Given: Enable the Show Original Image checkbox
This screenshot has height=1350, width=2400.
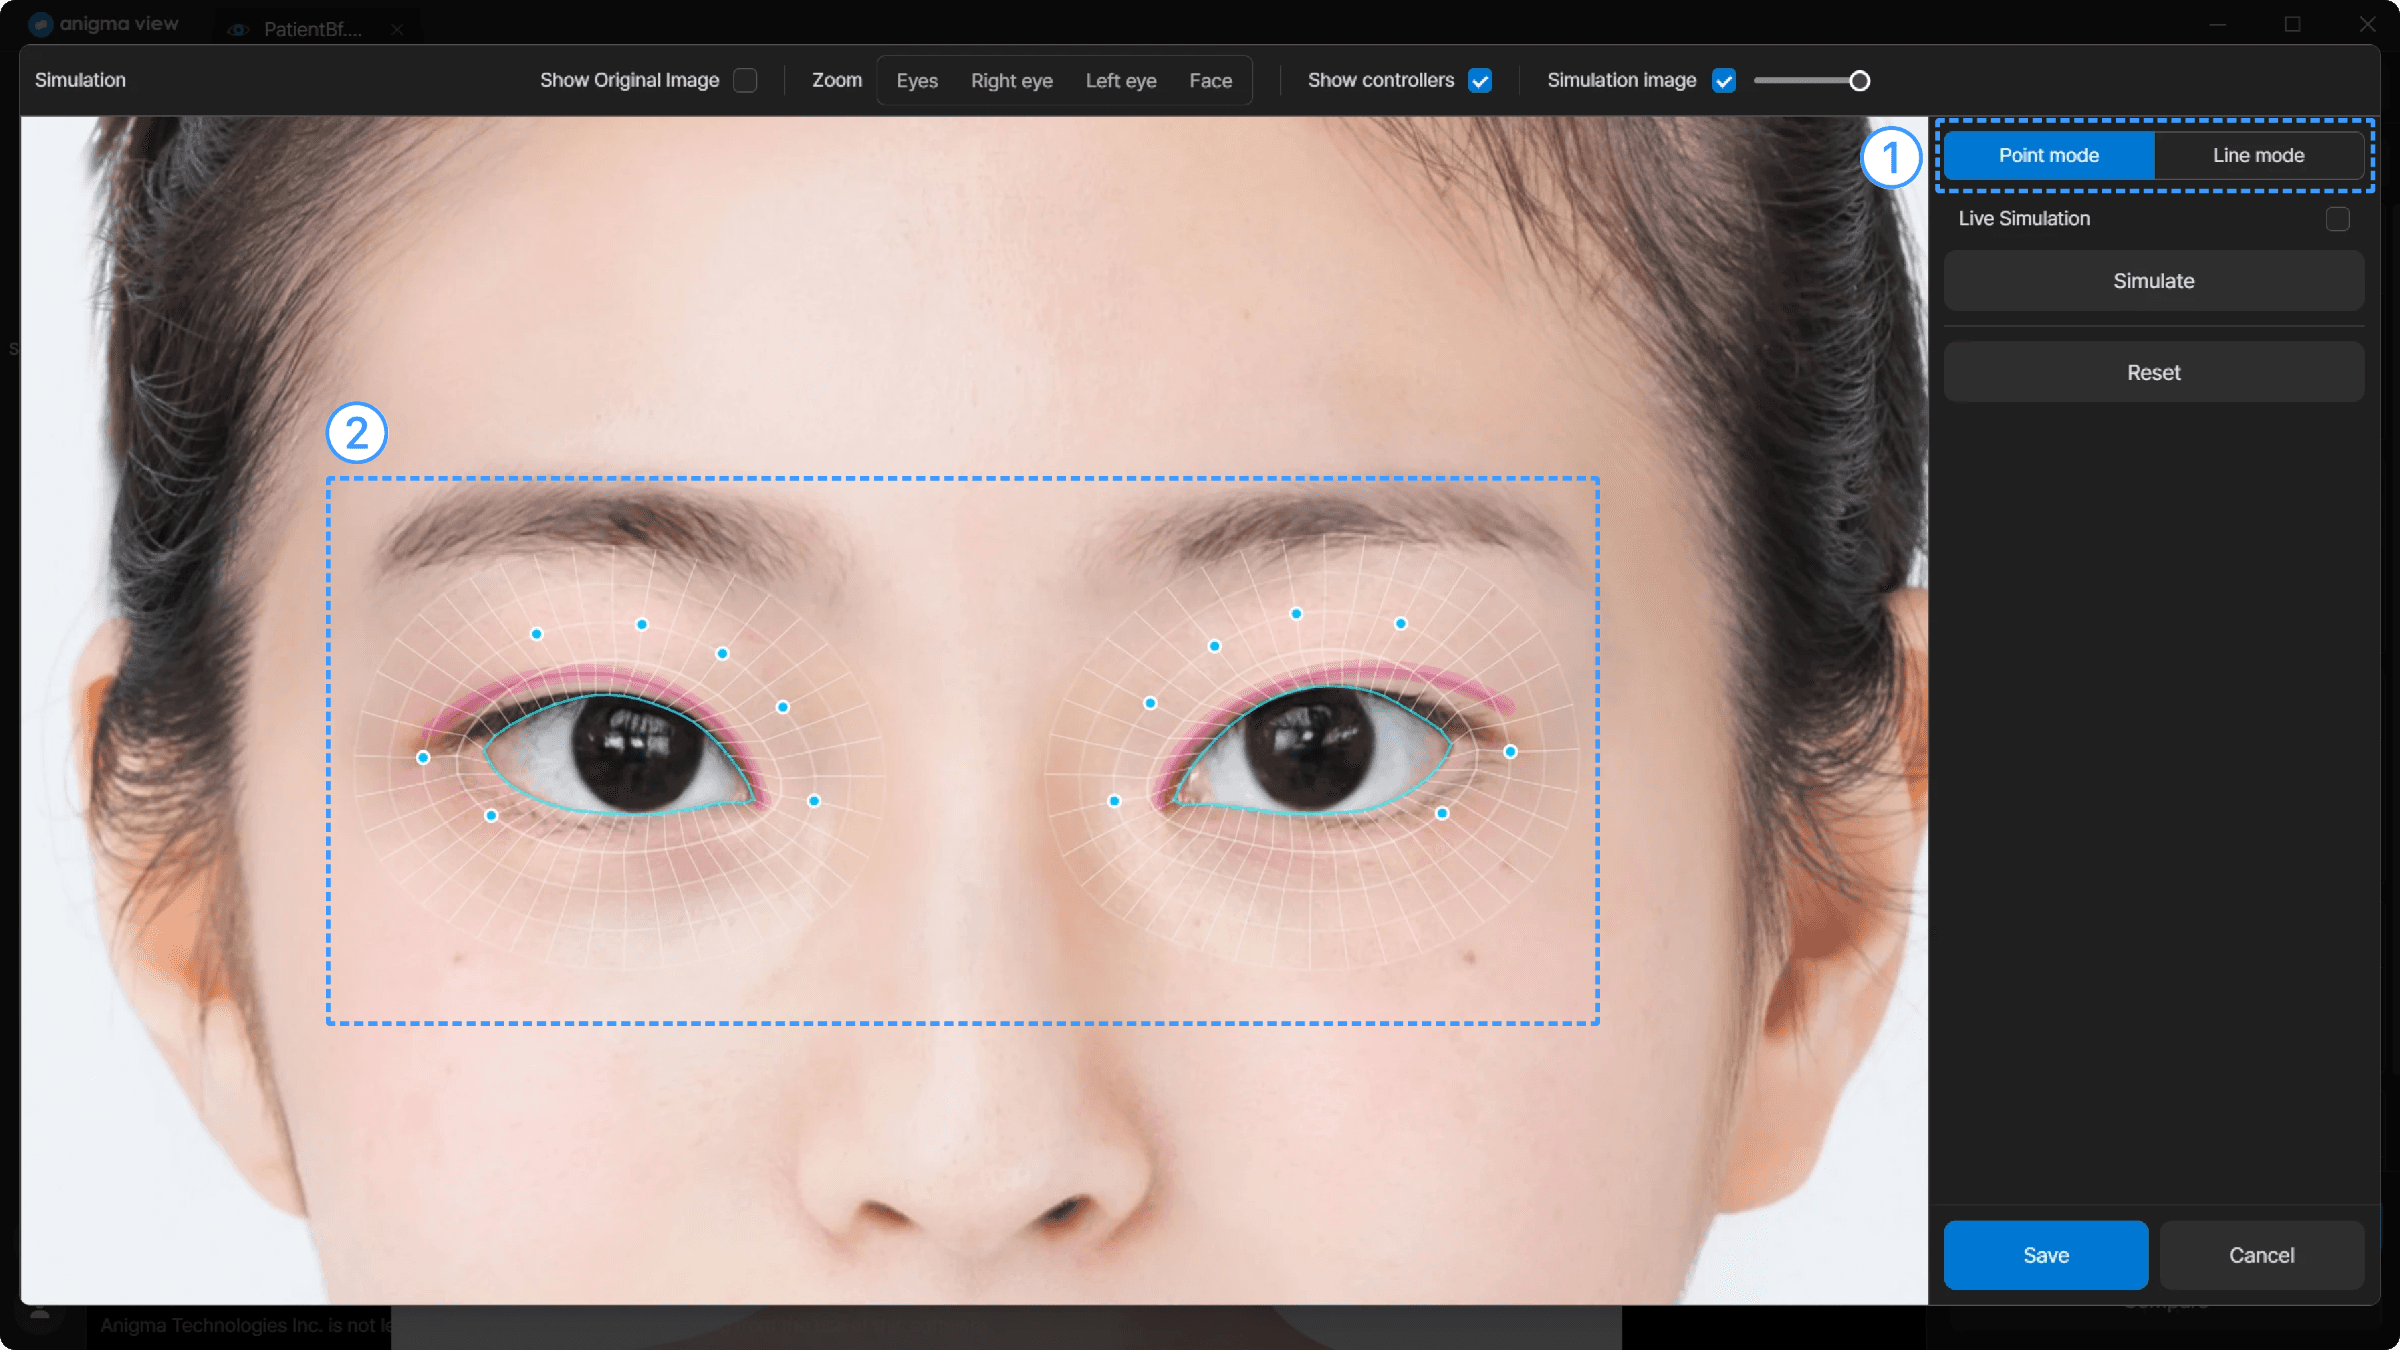Looking at the screenshot, I should click(x=745, y=80).
